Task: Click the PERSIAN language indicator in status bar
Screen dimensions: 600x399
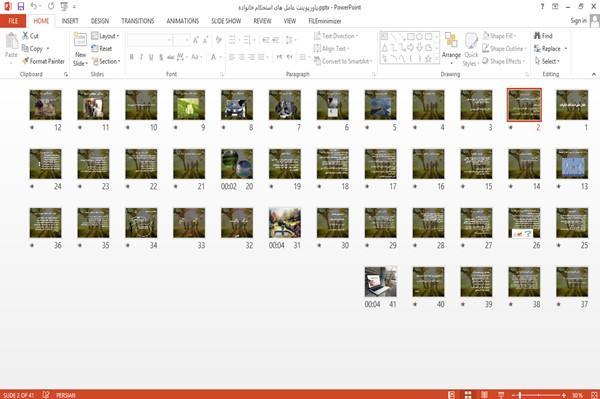Action: (66, 395)
